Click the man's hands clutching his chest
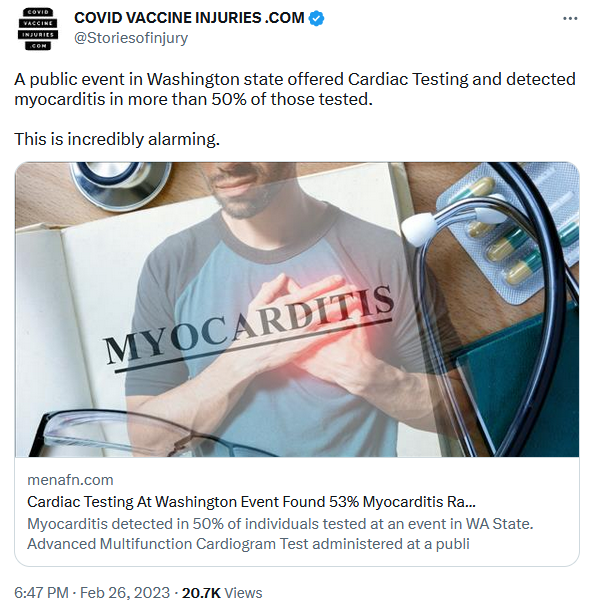 pos(312,332)
